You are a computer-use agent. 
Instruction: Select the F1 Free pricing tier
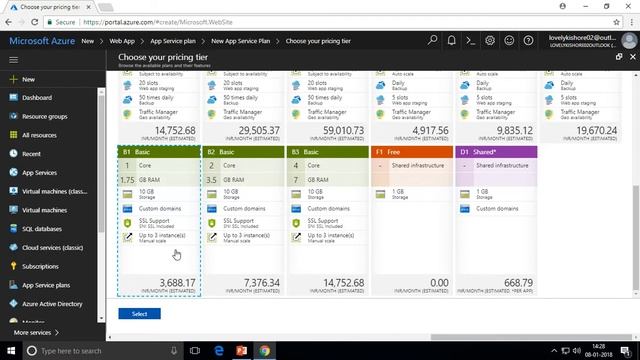click(412, 220)
